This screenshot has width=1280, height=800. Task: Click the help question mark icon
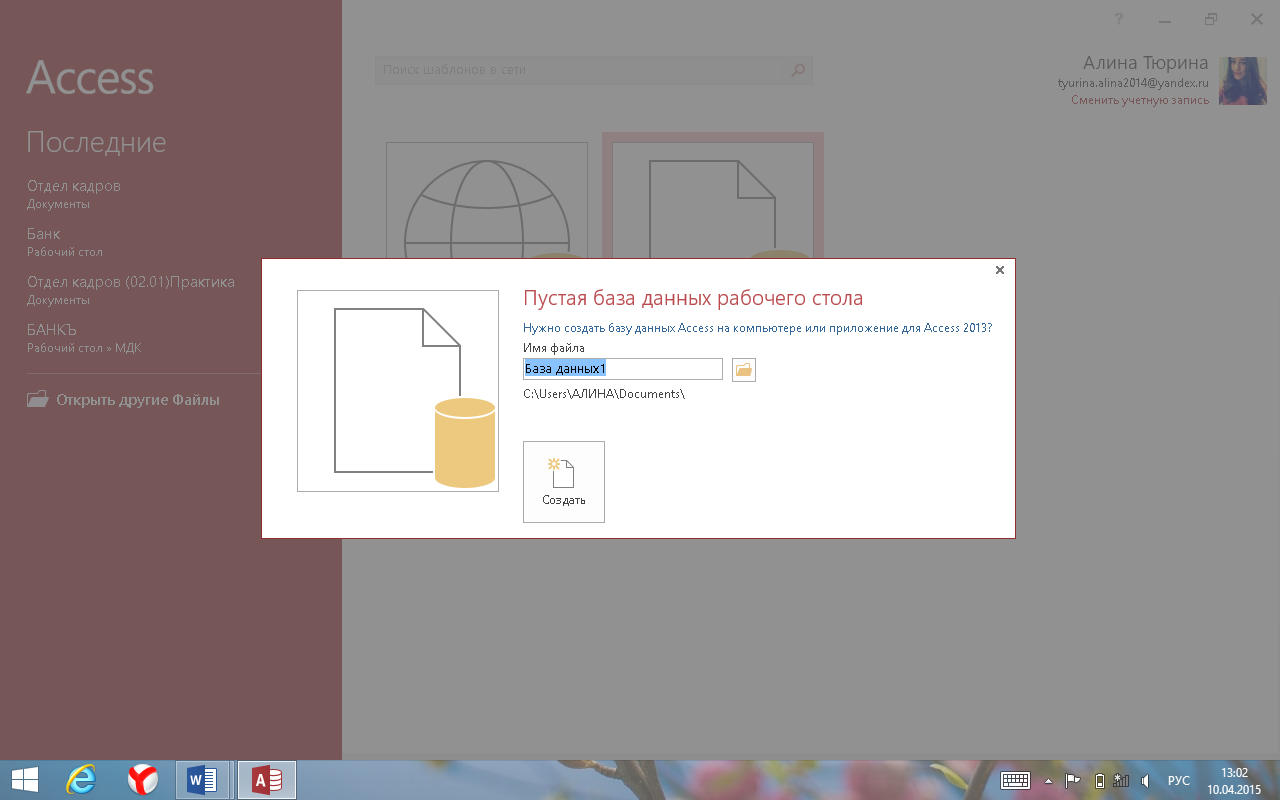1119,19
